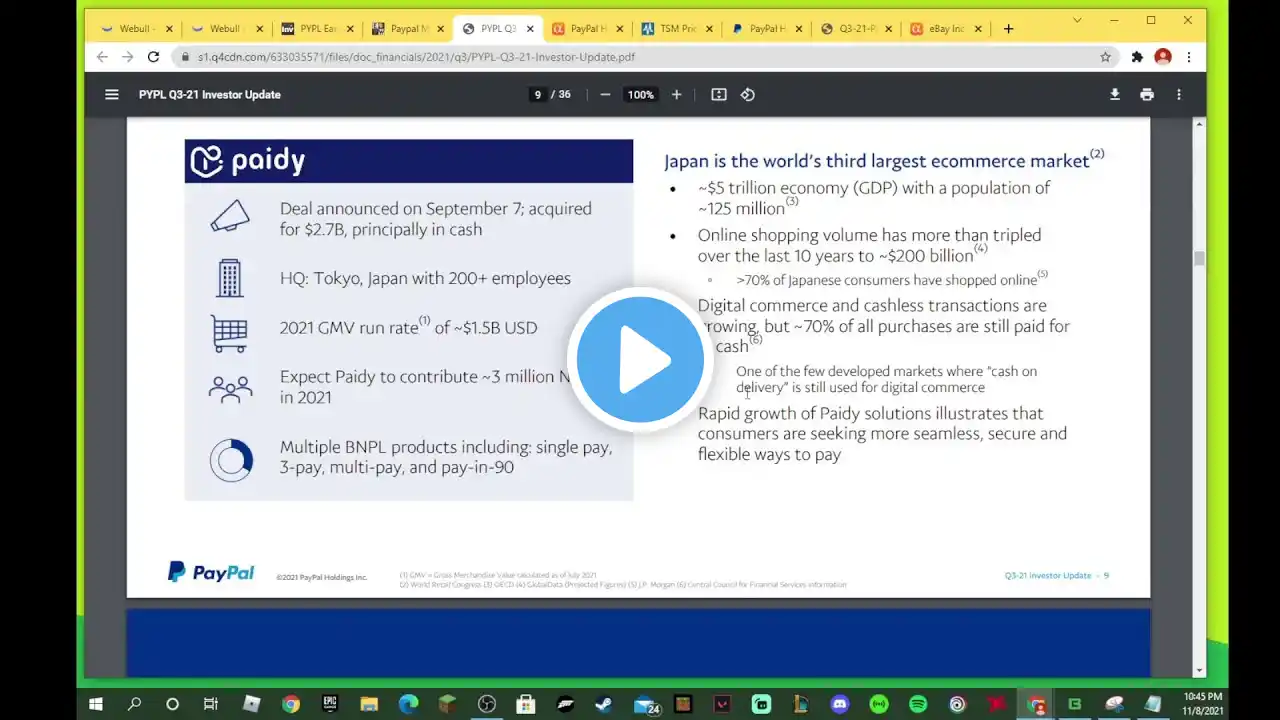The image size is (1280, 720).
Task: Open the PDF viewer more actions menu
Action: pos(1179,95)
